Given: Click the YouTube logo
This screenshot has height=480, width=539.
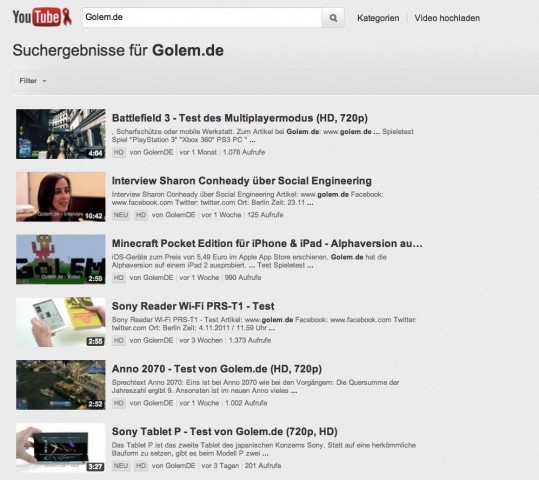Looking at the screenshot, I should point(42,17).
